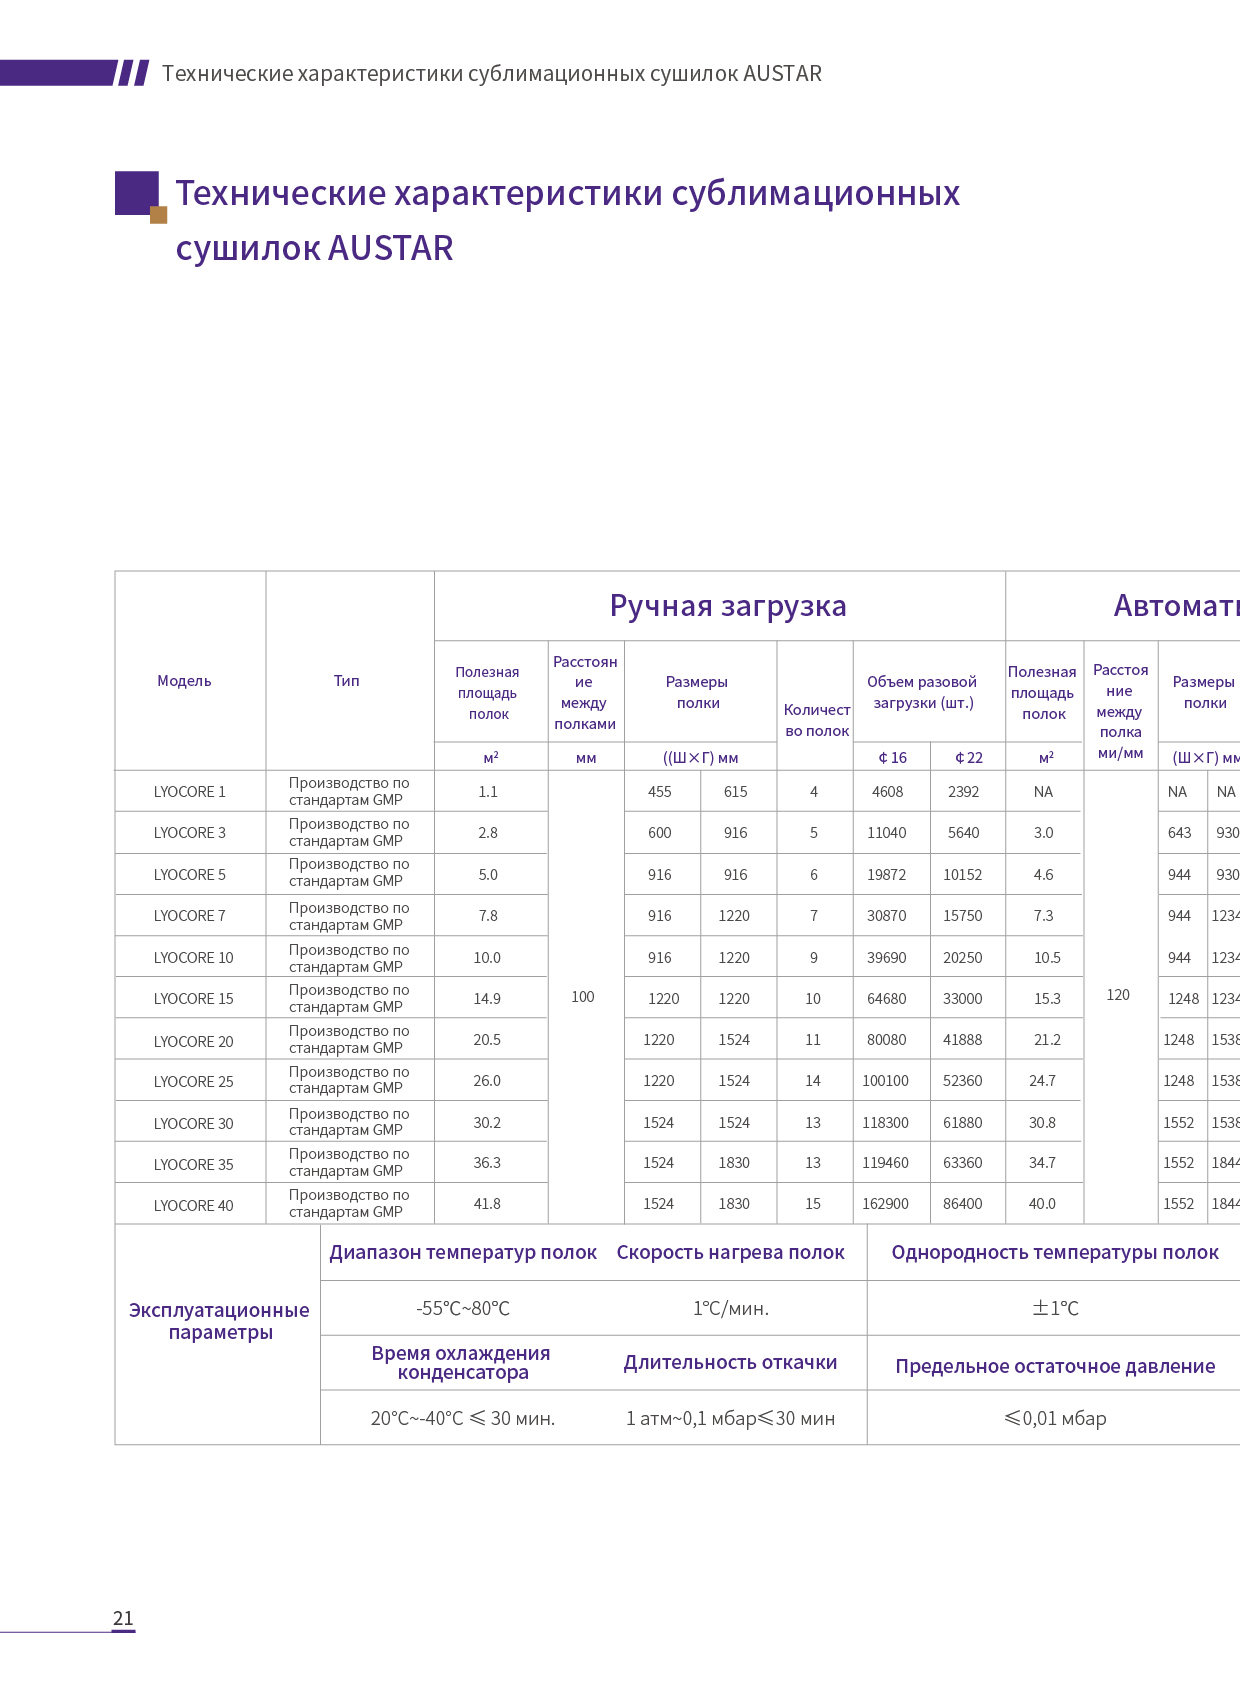Select the 'LYOCORE 40' model cell

click(194, 1206)
